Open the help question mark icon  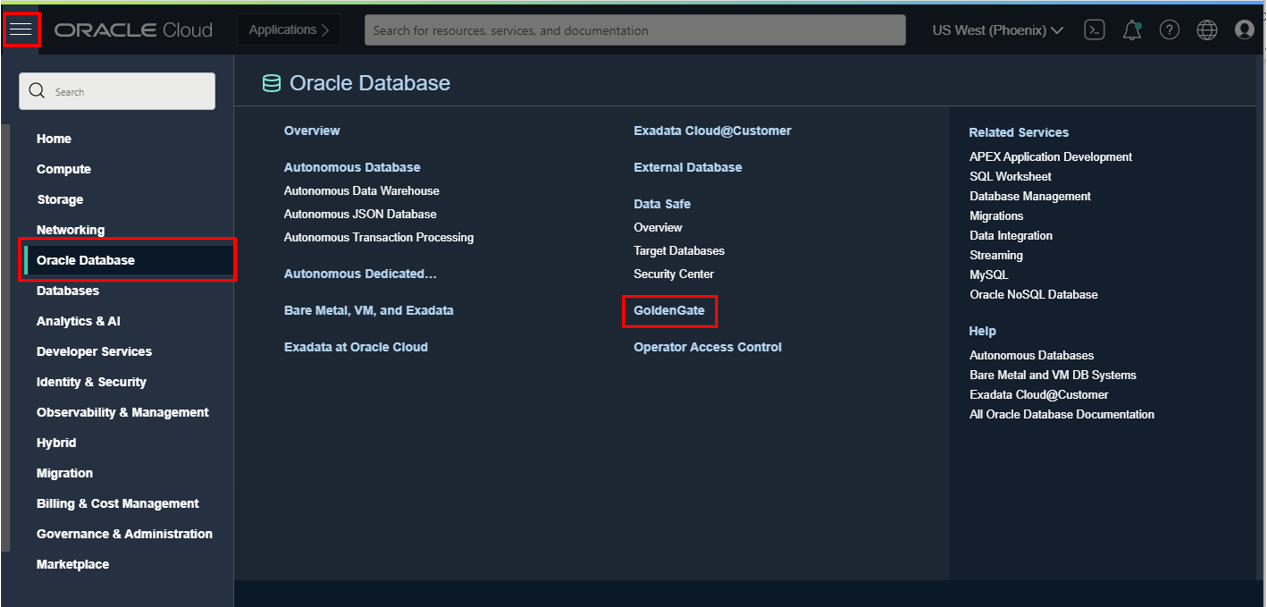[1169, 30]
